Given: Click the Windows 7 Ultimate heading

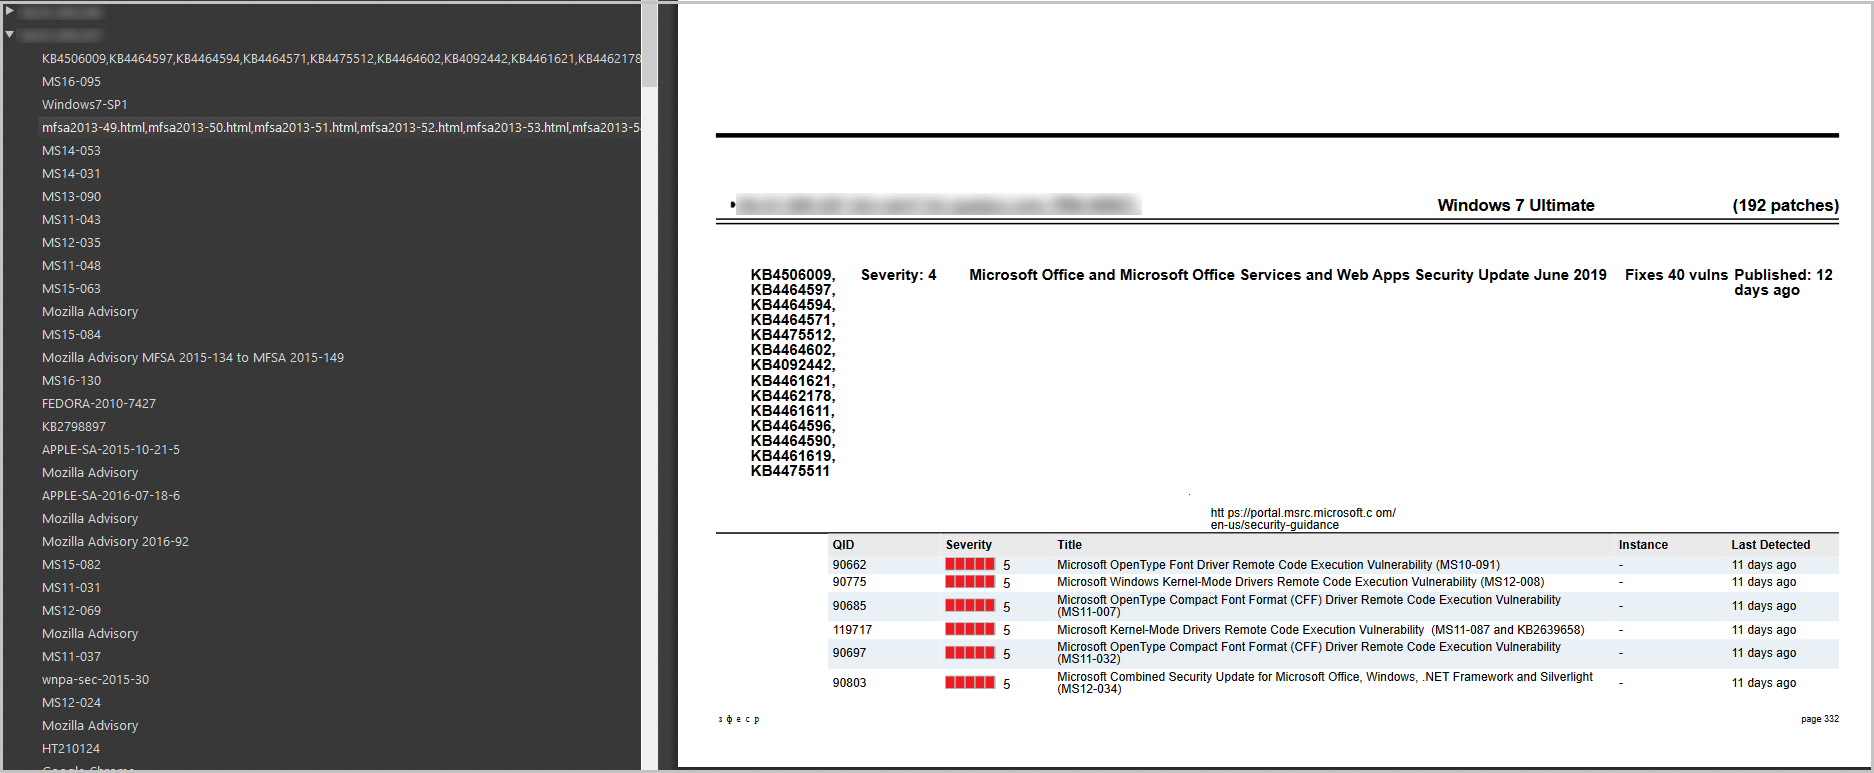Looking at the screenshot, I should pos(1516,205).
